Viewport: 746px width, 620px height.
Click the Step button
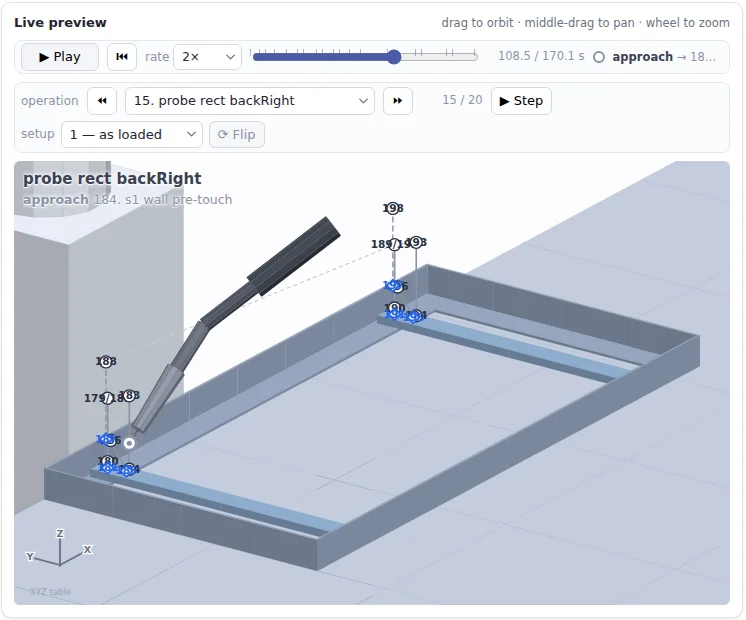click(x=521, y=101)
